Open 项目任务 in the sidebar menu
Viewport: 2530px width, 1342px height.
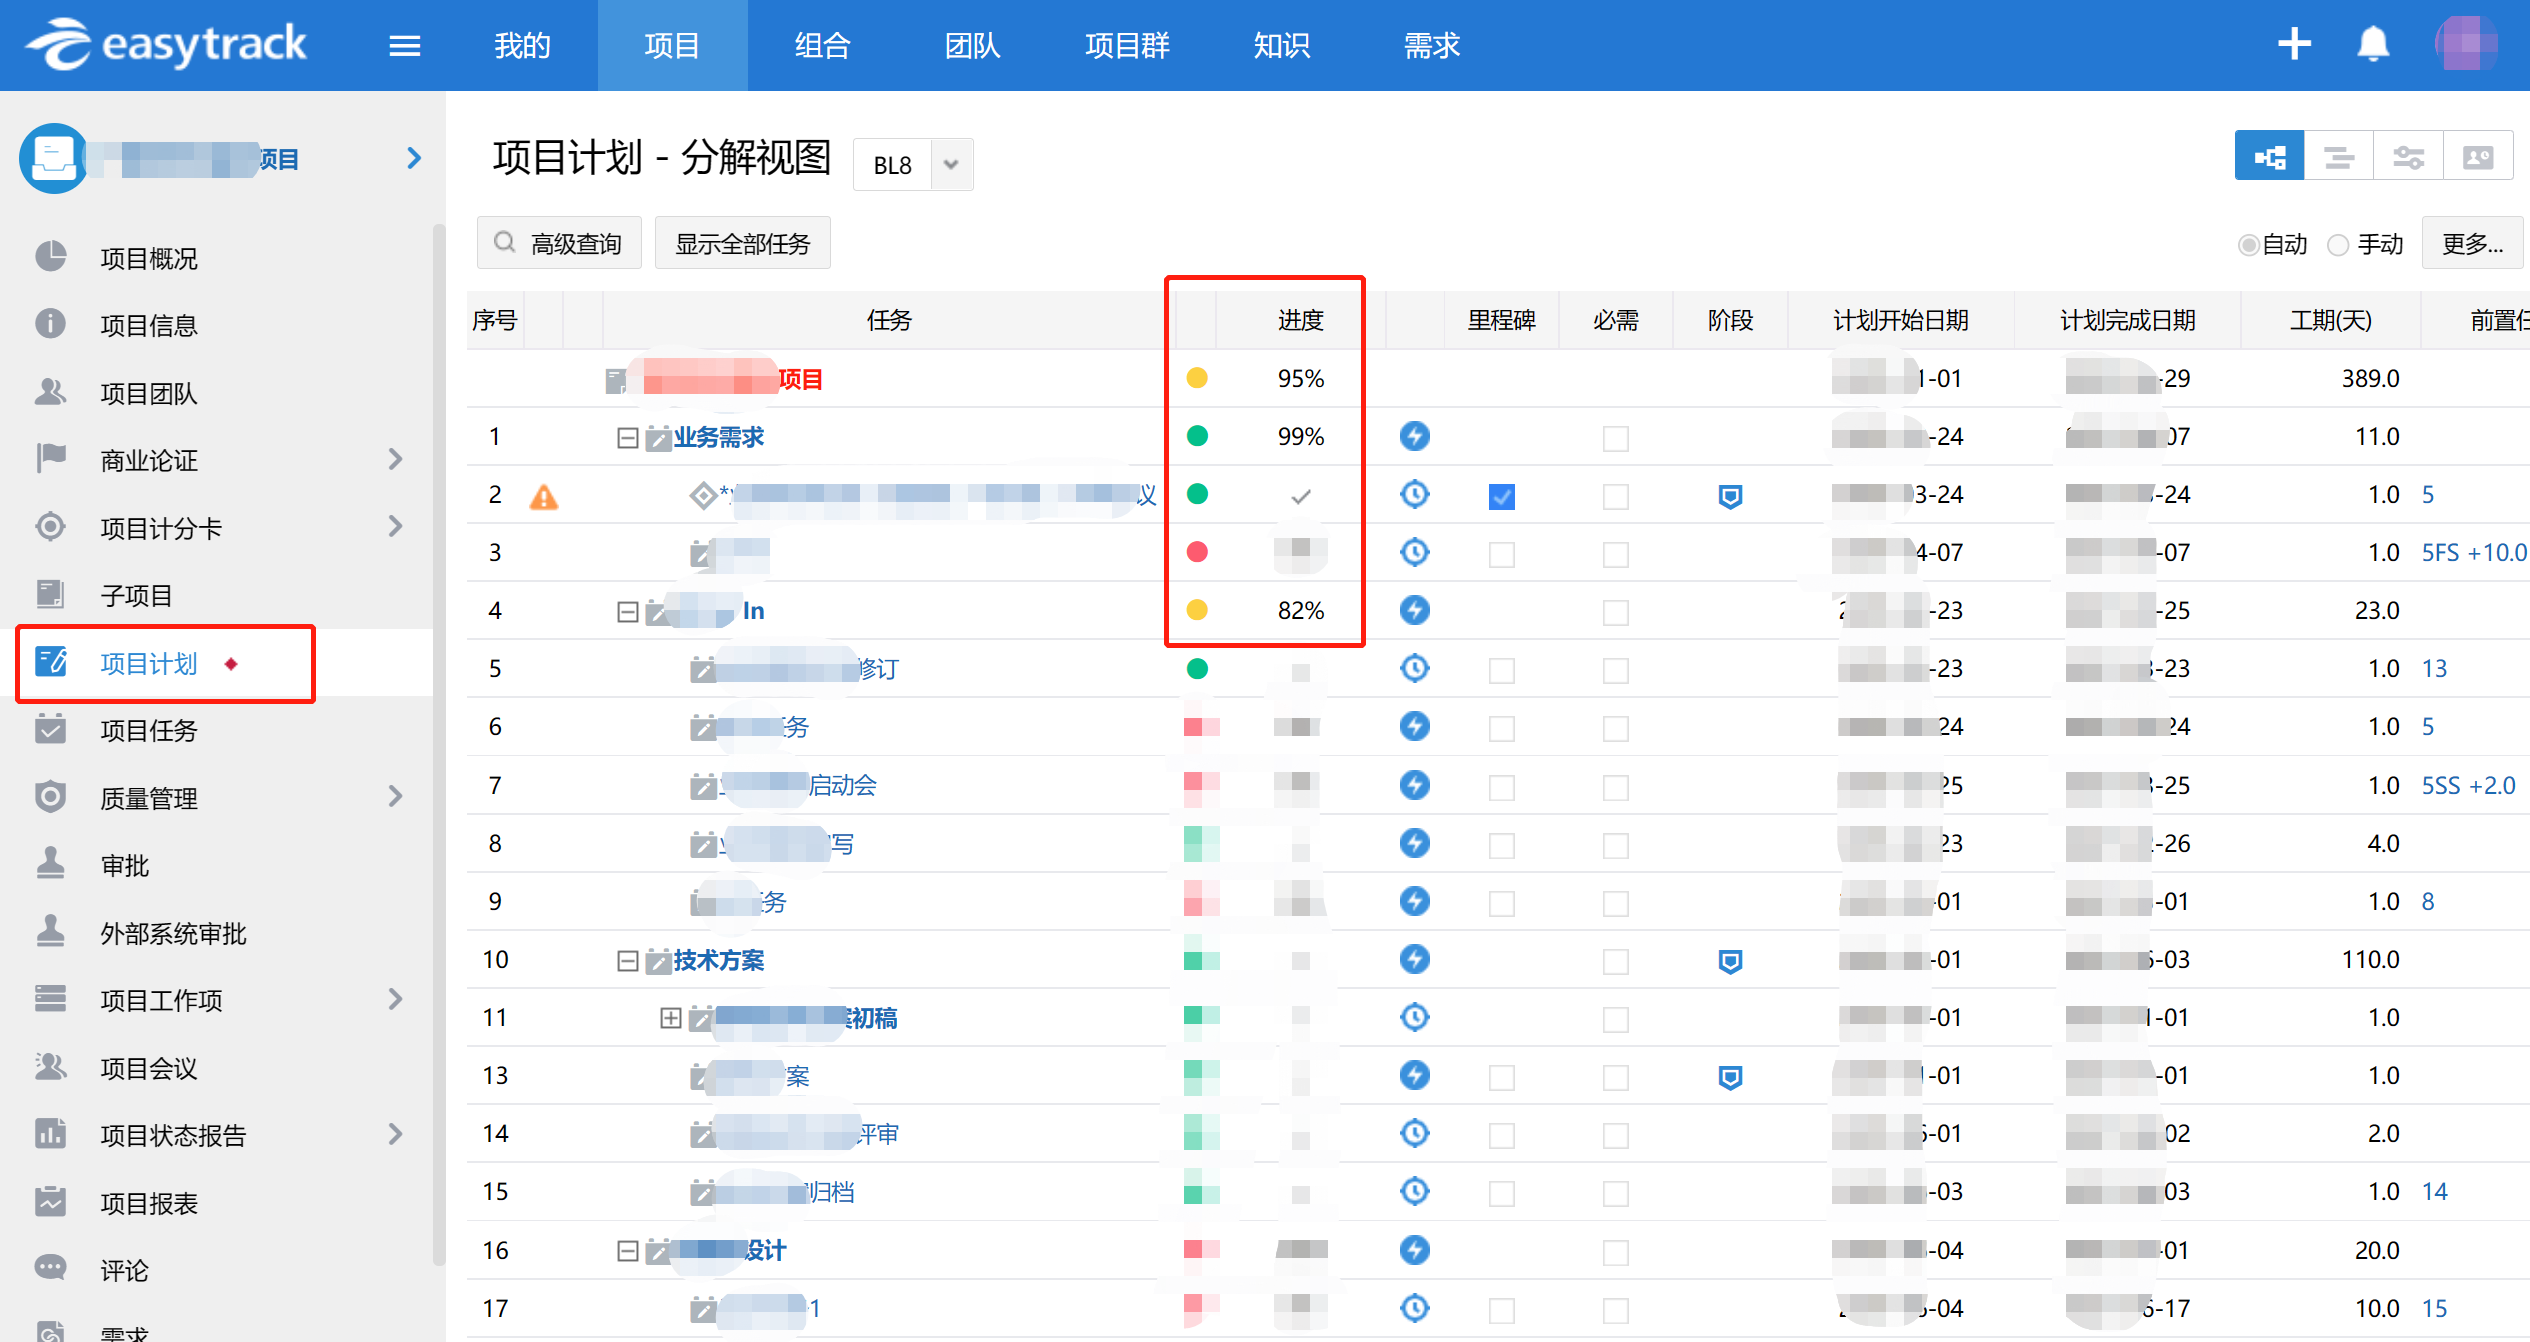pyautogui.click(x=149, y=731)
